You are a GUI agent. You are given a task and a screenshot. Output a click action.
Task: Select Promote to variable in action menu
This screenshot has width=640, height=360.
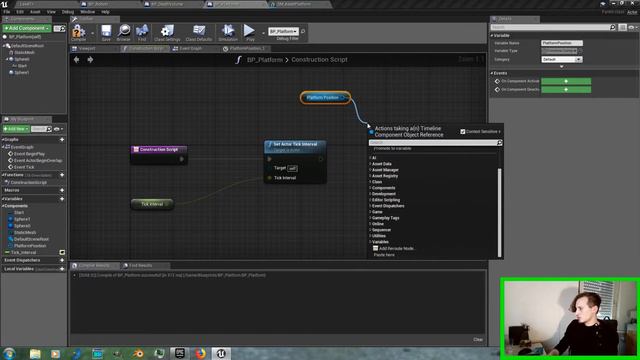click(393, 149)
